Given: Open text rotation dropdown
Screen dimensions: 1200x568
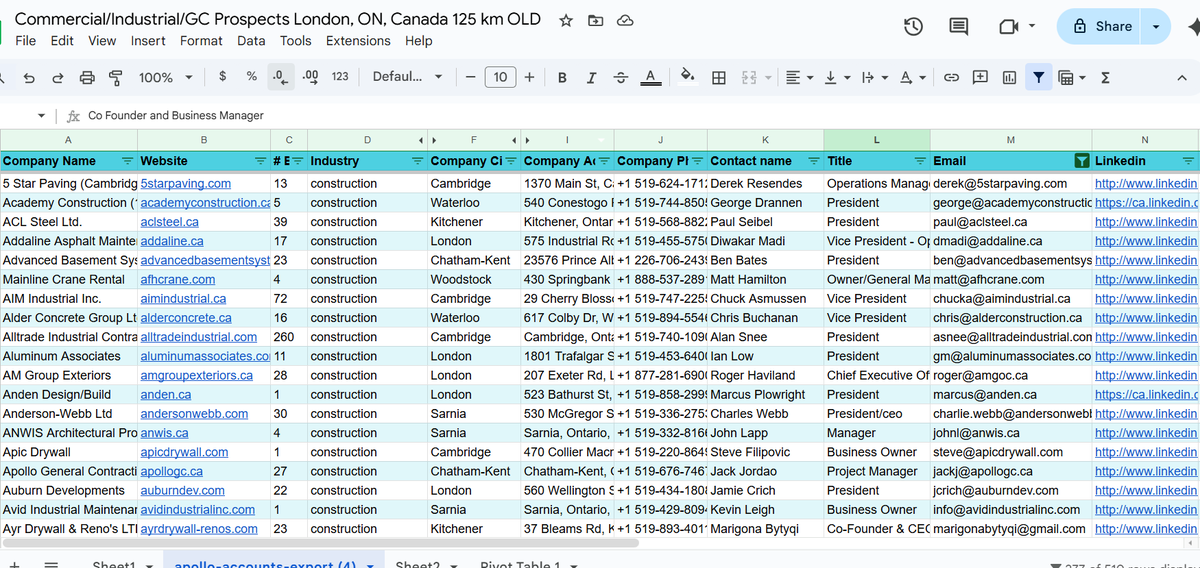Looking at the screenshot, I should click(x=911, y=77).
